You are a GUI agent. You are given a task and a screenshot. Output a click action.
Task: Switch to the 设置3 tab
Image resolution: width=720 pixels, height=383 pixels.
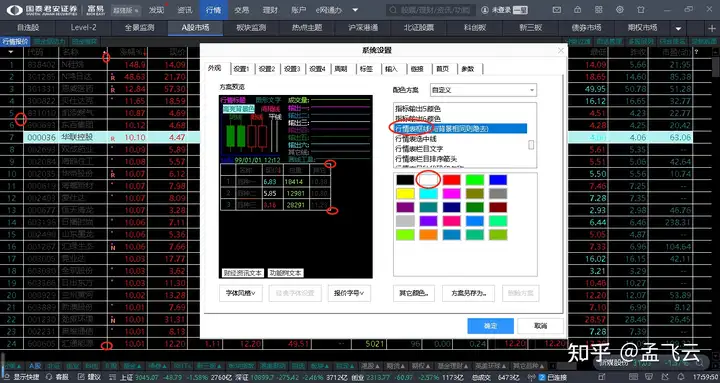(292, 69)
